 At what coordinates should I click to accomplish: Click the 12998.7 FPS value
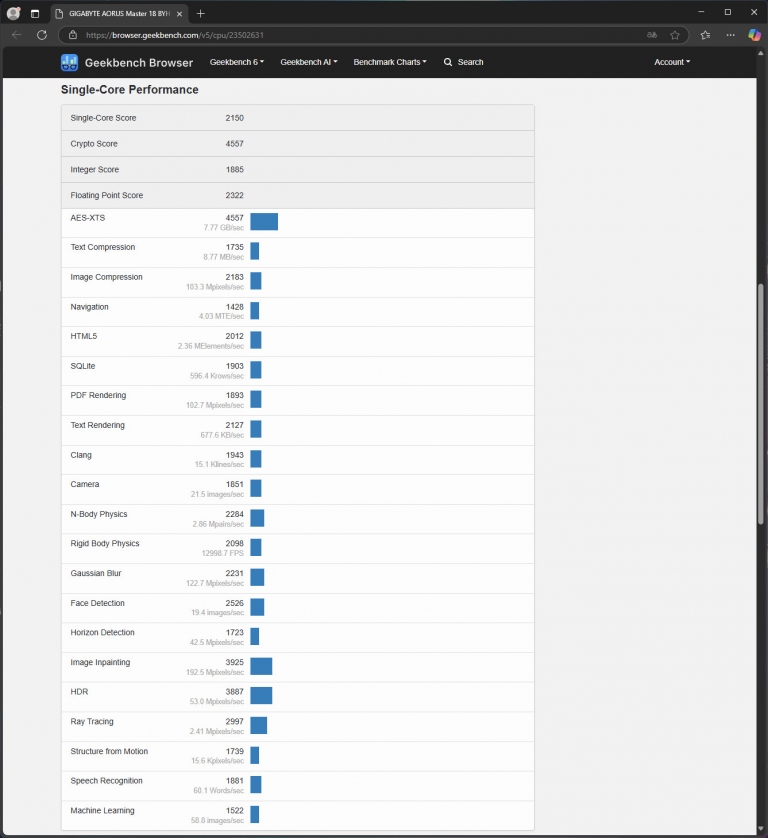coord(222,554)
